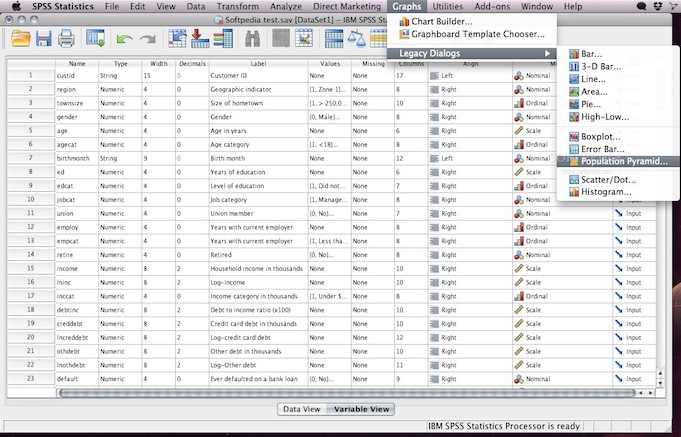Click the 'townsize' variable name cell

[77, 103]
